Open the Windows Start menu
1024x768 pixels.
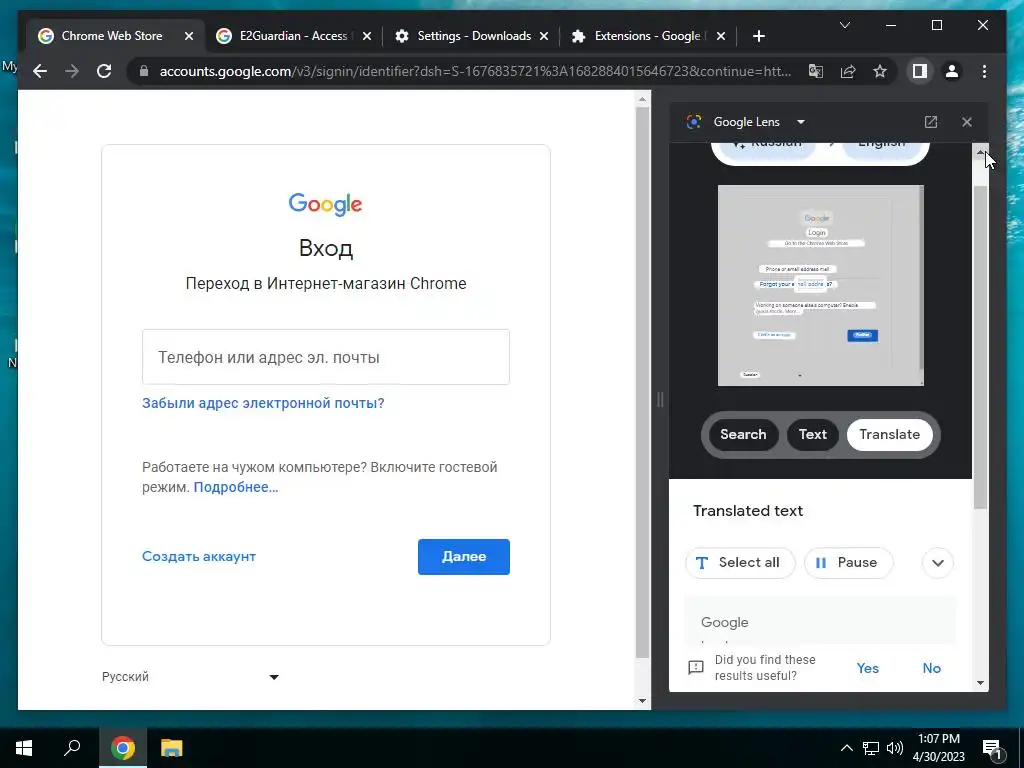(24, 748)
